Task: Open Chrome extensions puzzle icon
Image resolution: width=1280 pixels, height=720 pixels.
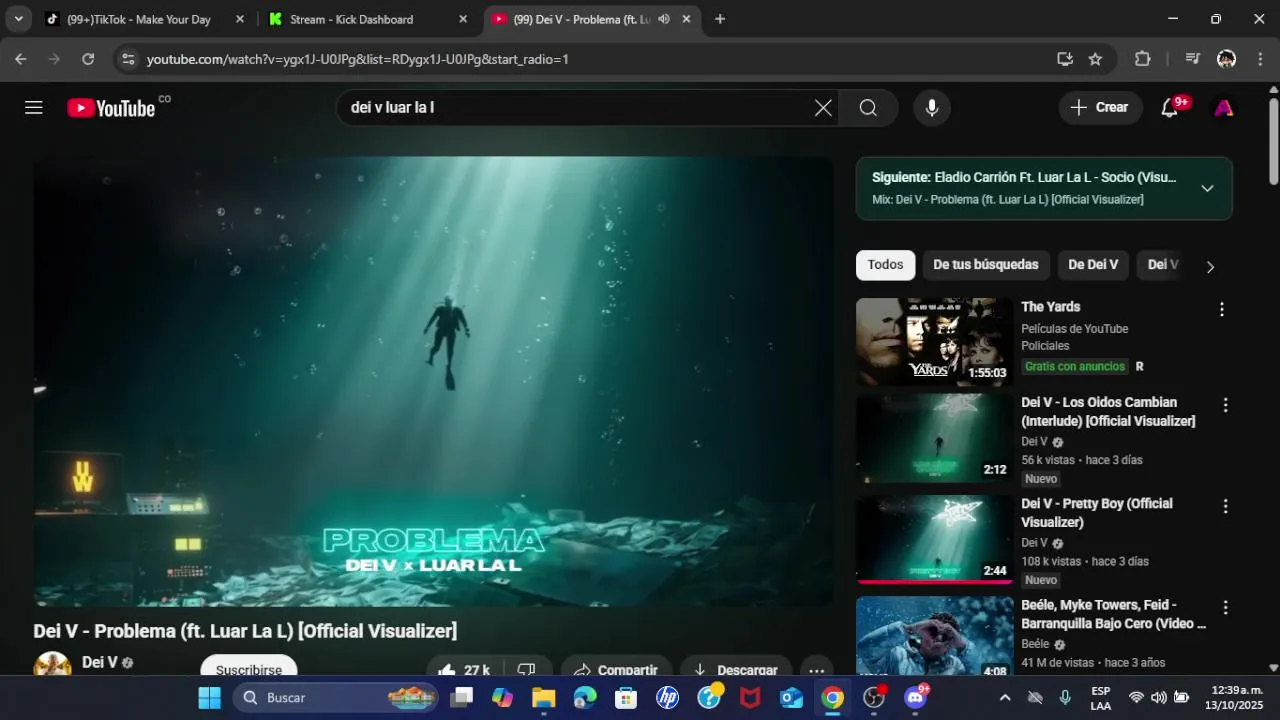Action: click(x=1143, y=59)
